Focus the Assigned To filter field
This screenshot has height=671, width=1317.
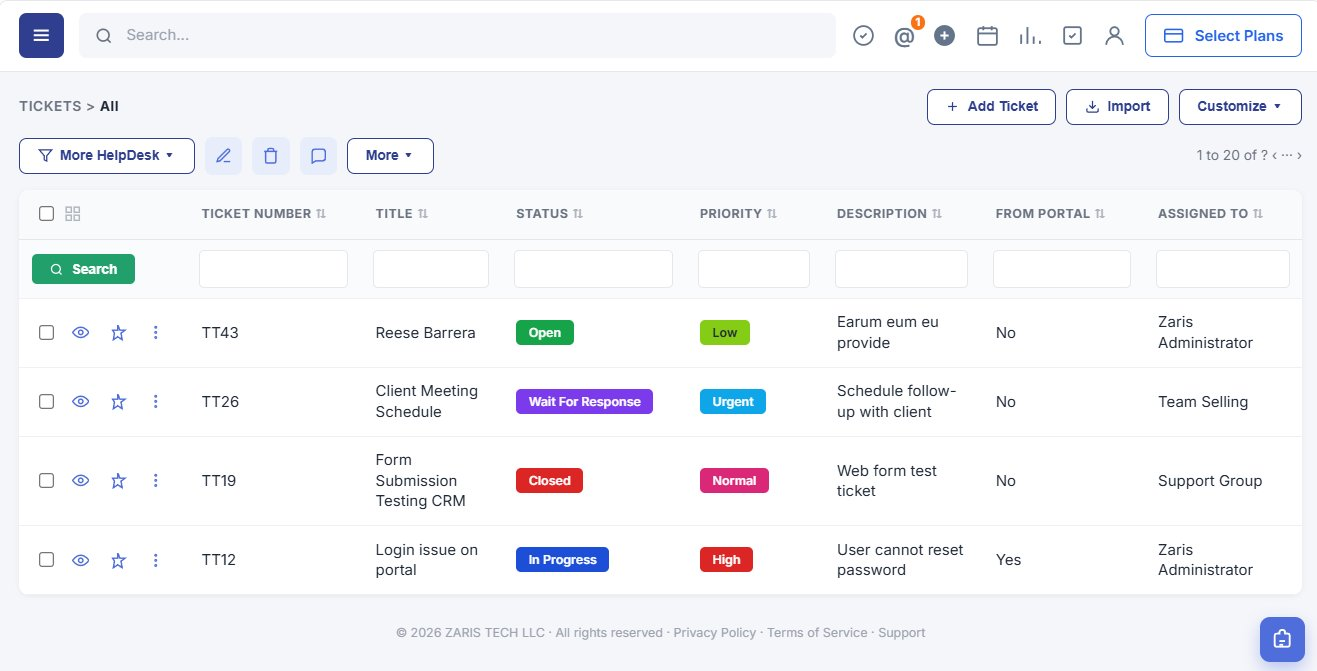tap(1223, 269)
